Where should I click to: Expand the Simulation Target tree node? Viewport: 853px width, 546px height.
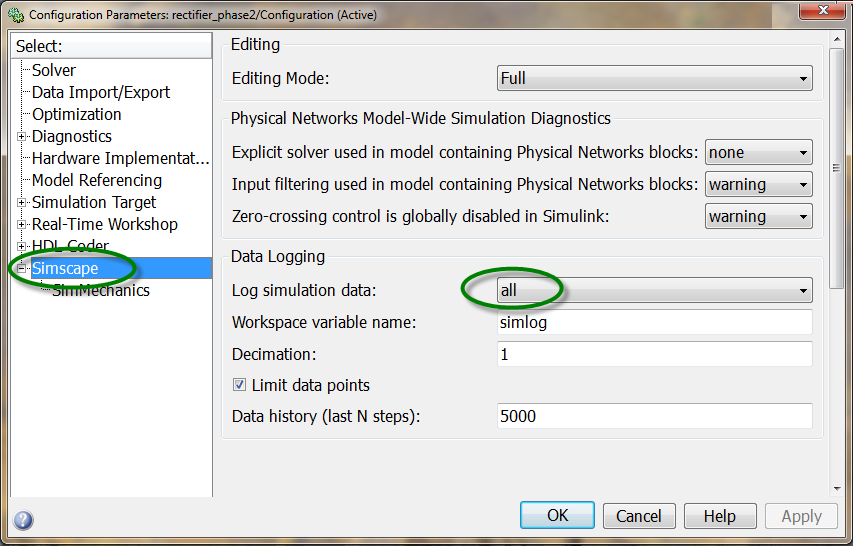22,202
